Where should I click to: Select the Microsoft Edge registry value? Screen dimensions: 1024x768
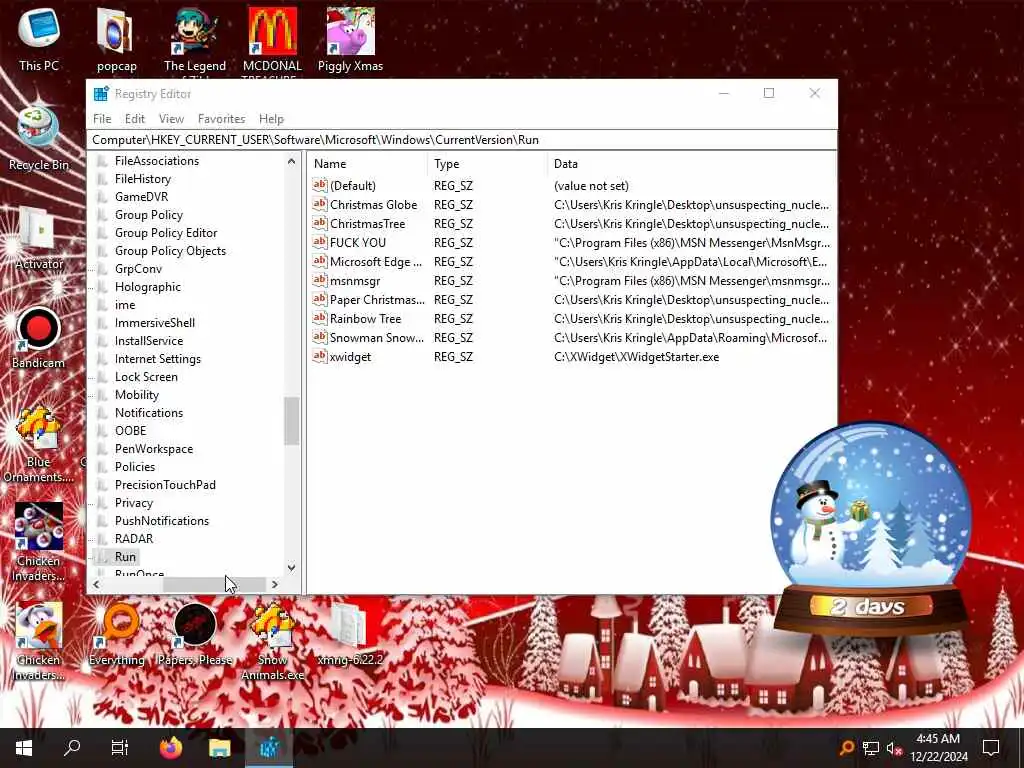tap(376, 261)
